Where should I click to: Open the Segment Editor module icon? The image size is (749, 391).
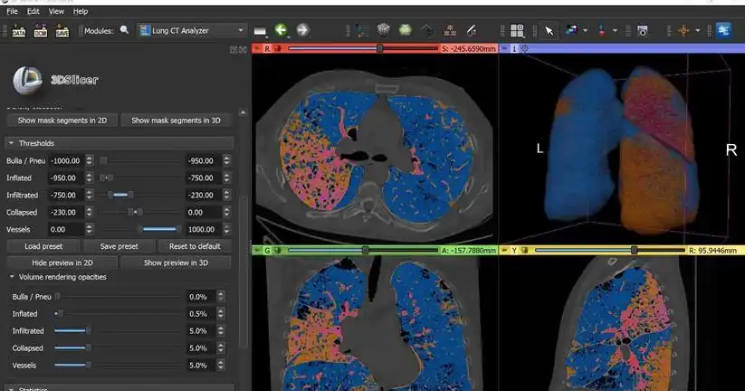pos(471,31)
